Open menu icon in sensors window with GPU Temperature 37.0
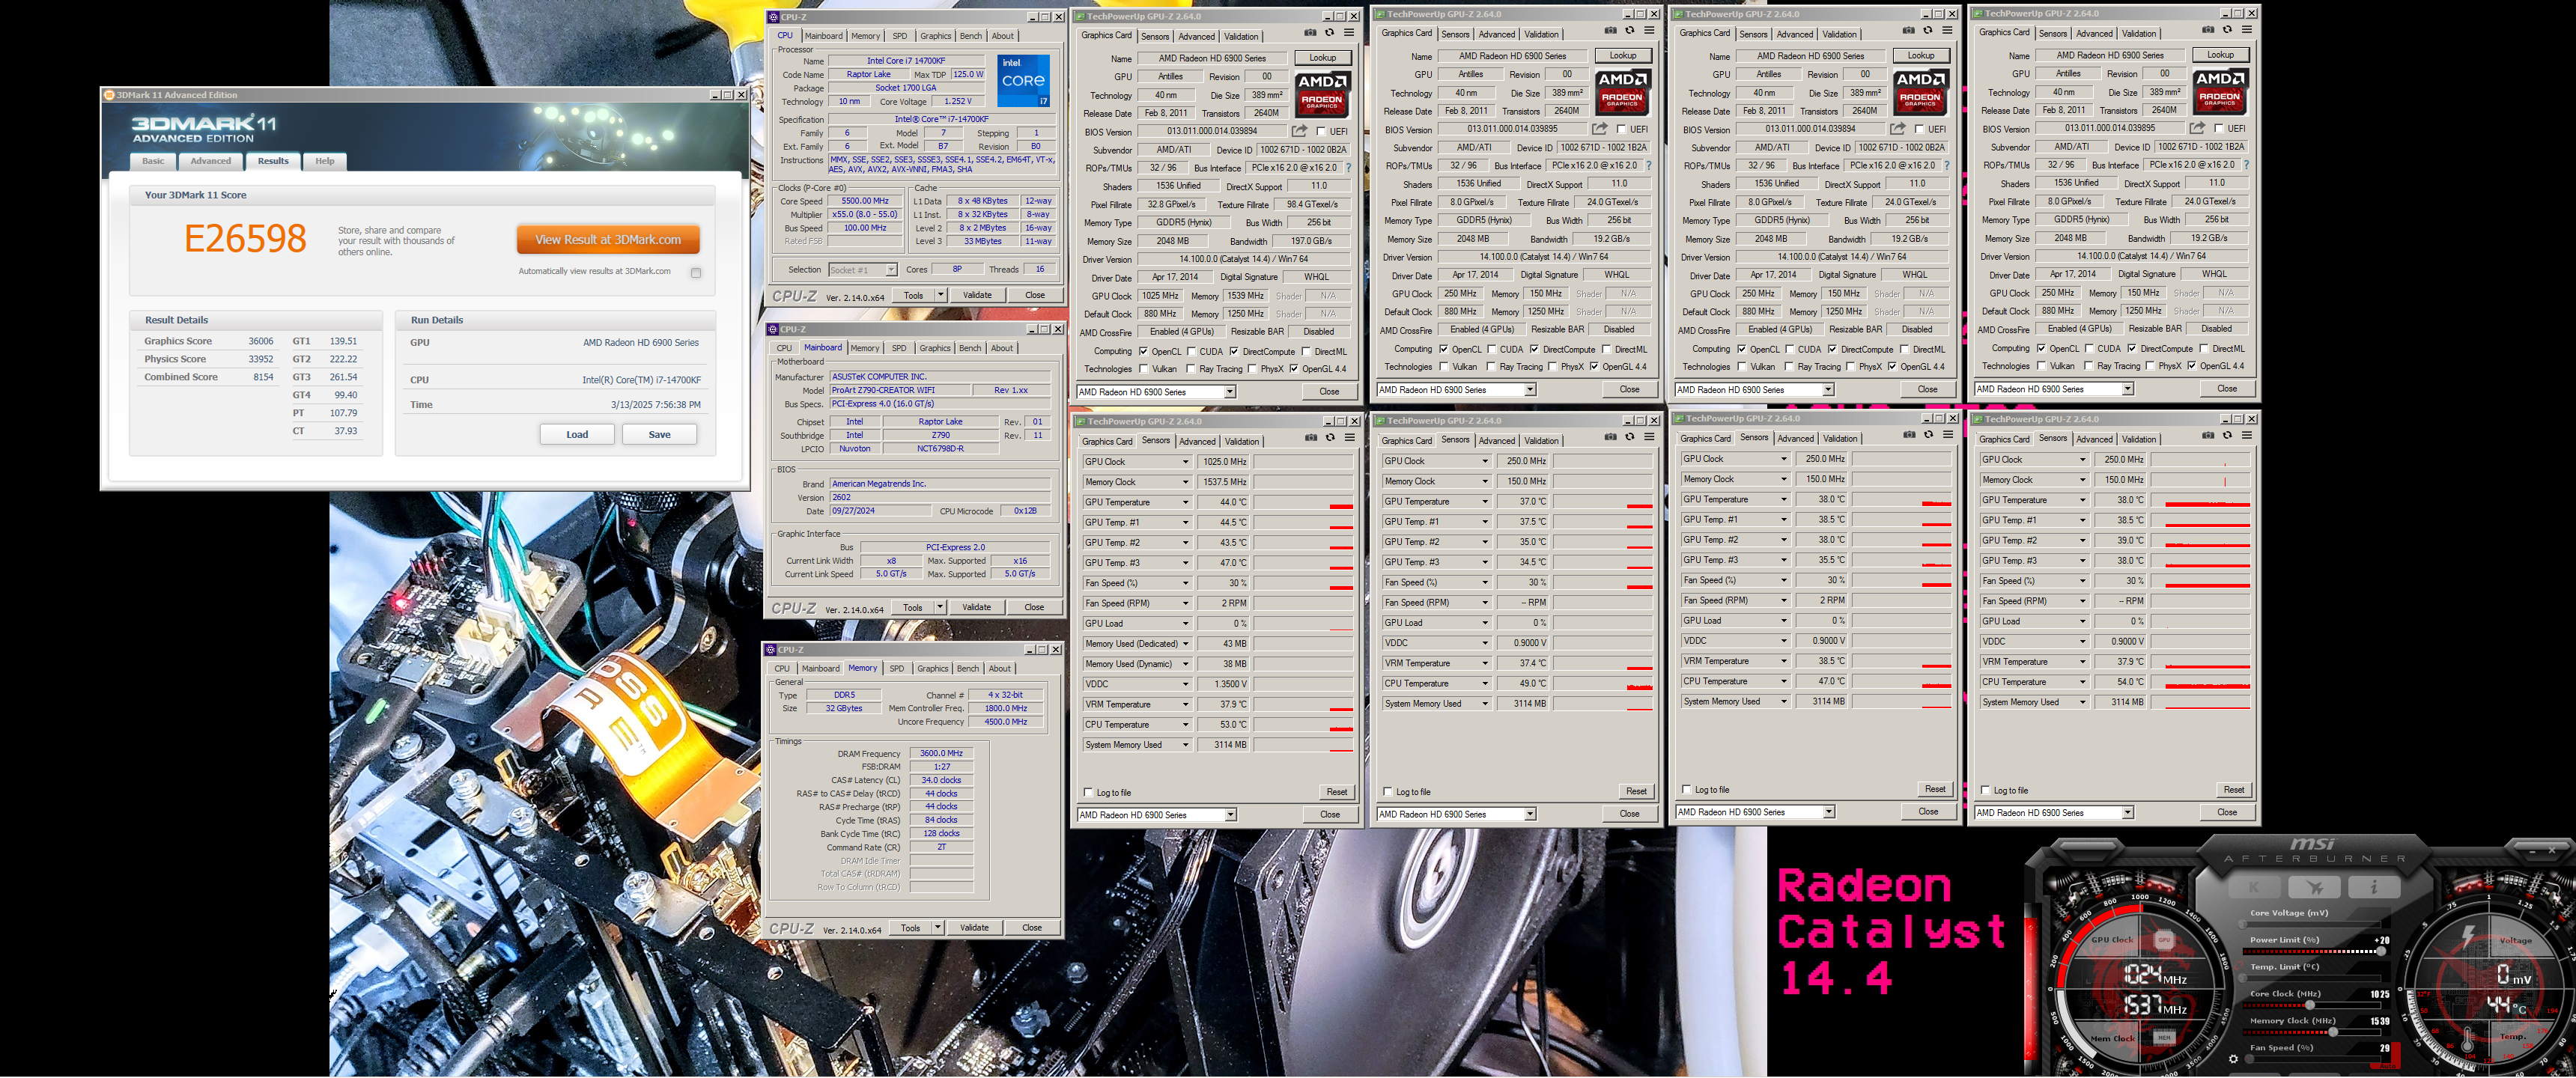Screen dimensions: 2576x1078 tap(1650, 437)
